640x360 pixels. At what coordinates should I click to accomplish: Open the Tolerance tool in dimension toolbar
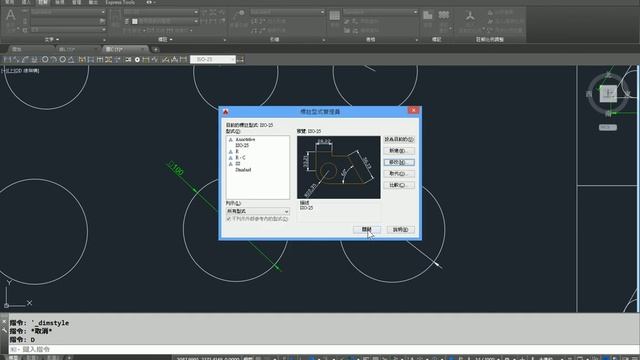pyautogui.click(x=128, y=60)
